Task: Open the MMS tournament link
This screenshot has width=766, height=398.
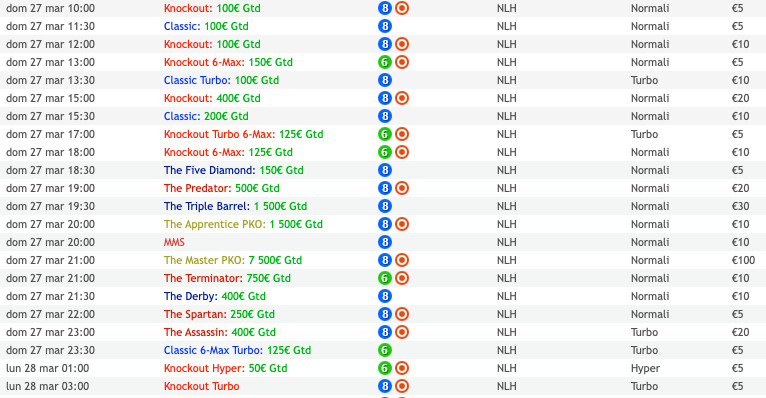Action: pyautogui.click(x=174, y=242)
